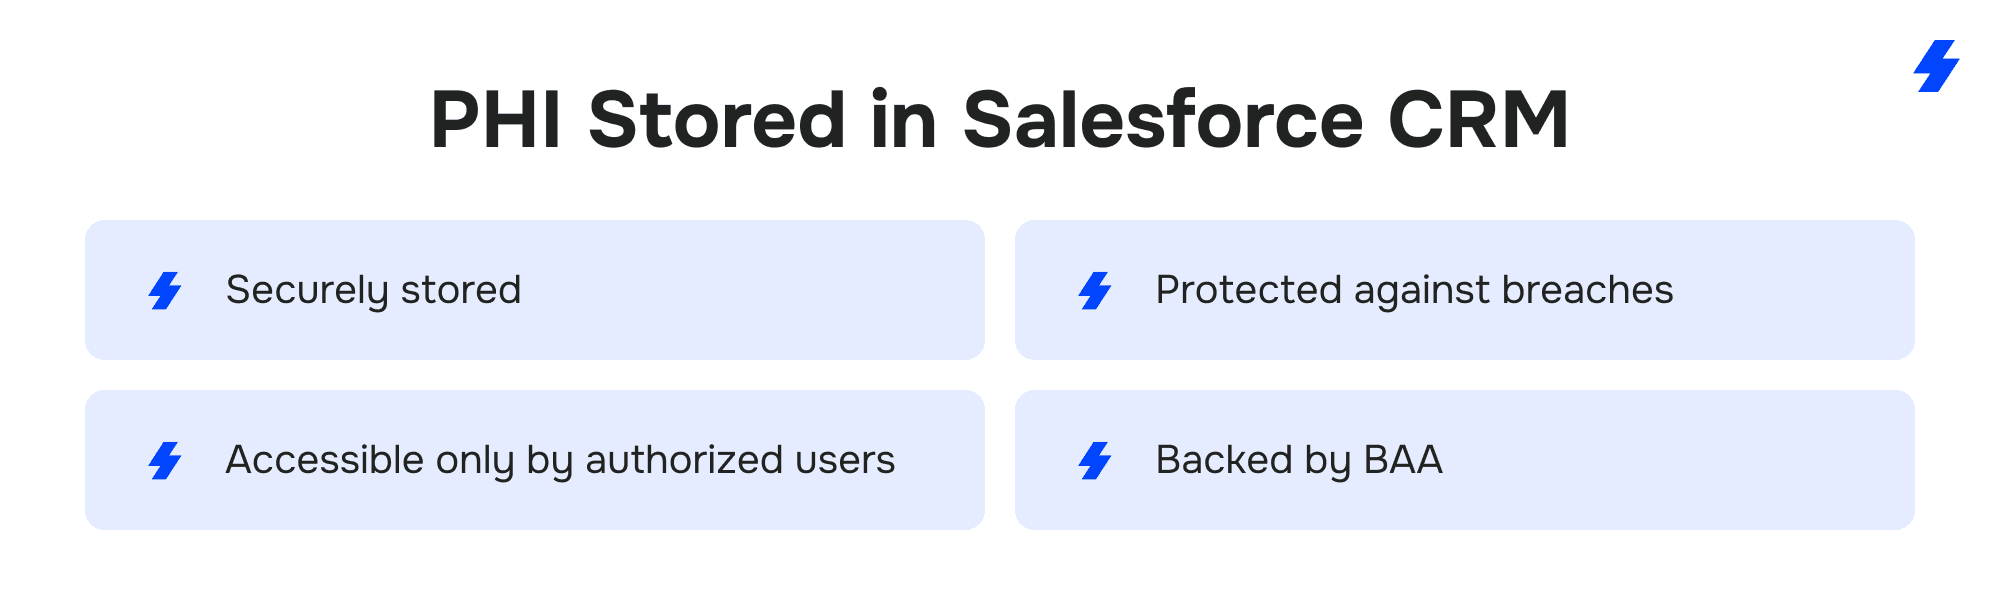Image resolution: width=2000 pixels, height=610 pixels.
Task: Click the 'Securely stored' text label
Action: pos(373,290)
